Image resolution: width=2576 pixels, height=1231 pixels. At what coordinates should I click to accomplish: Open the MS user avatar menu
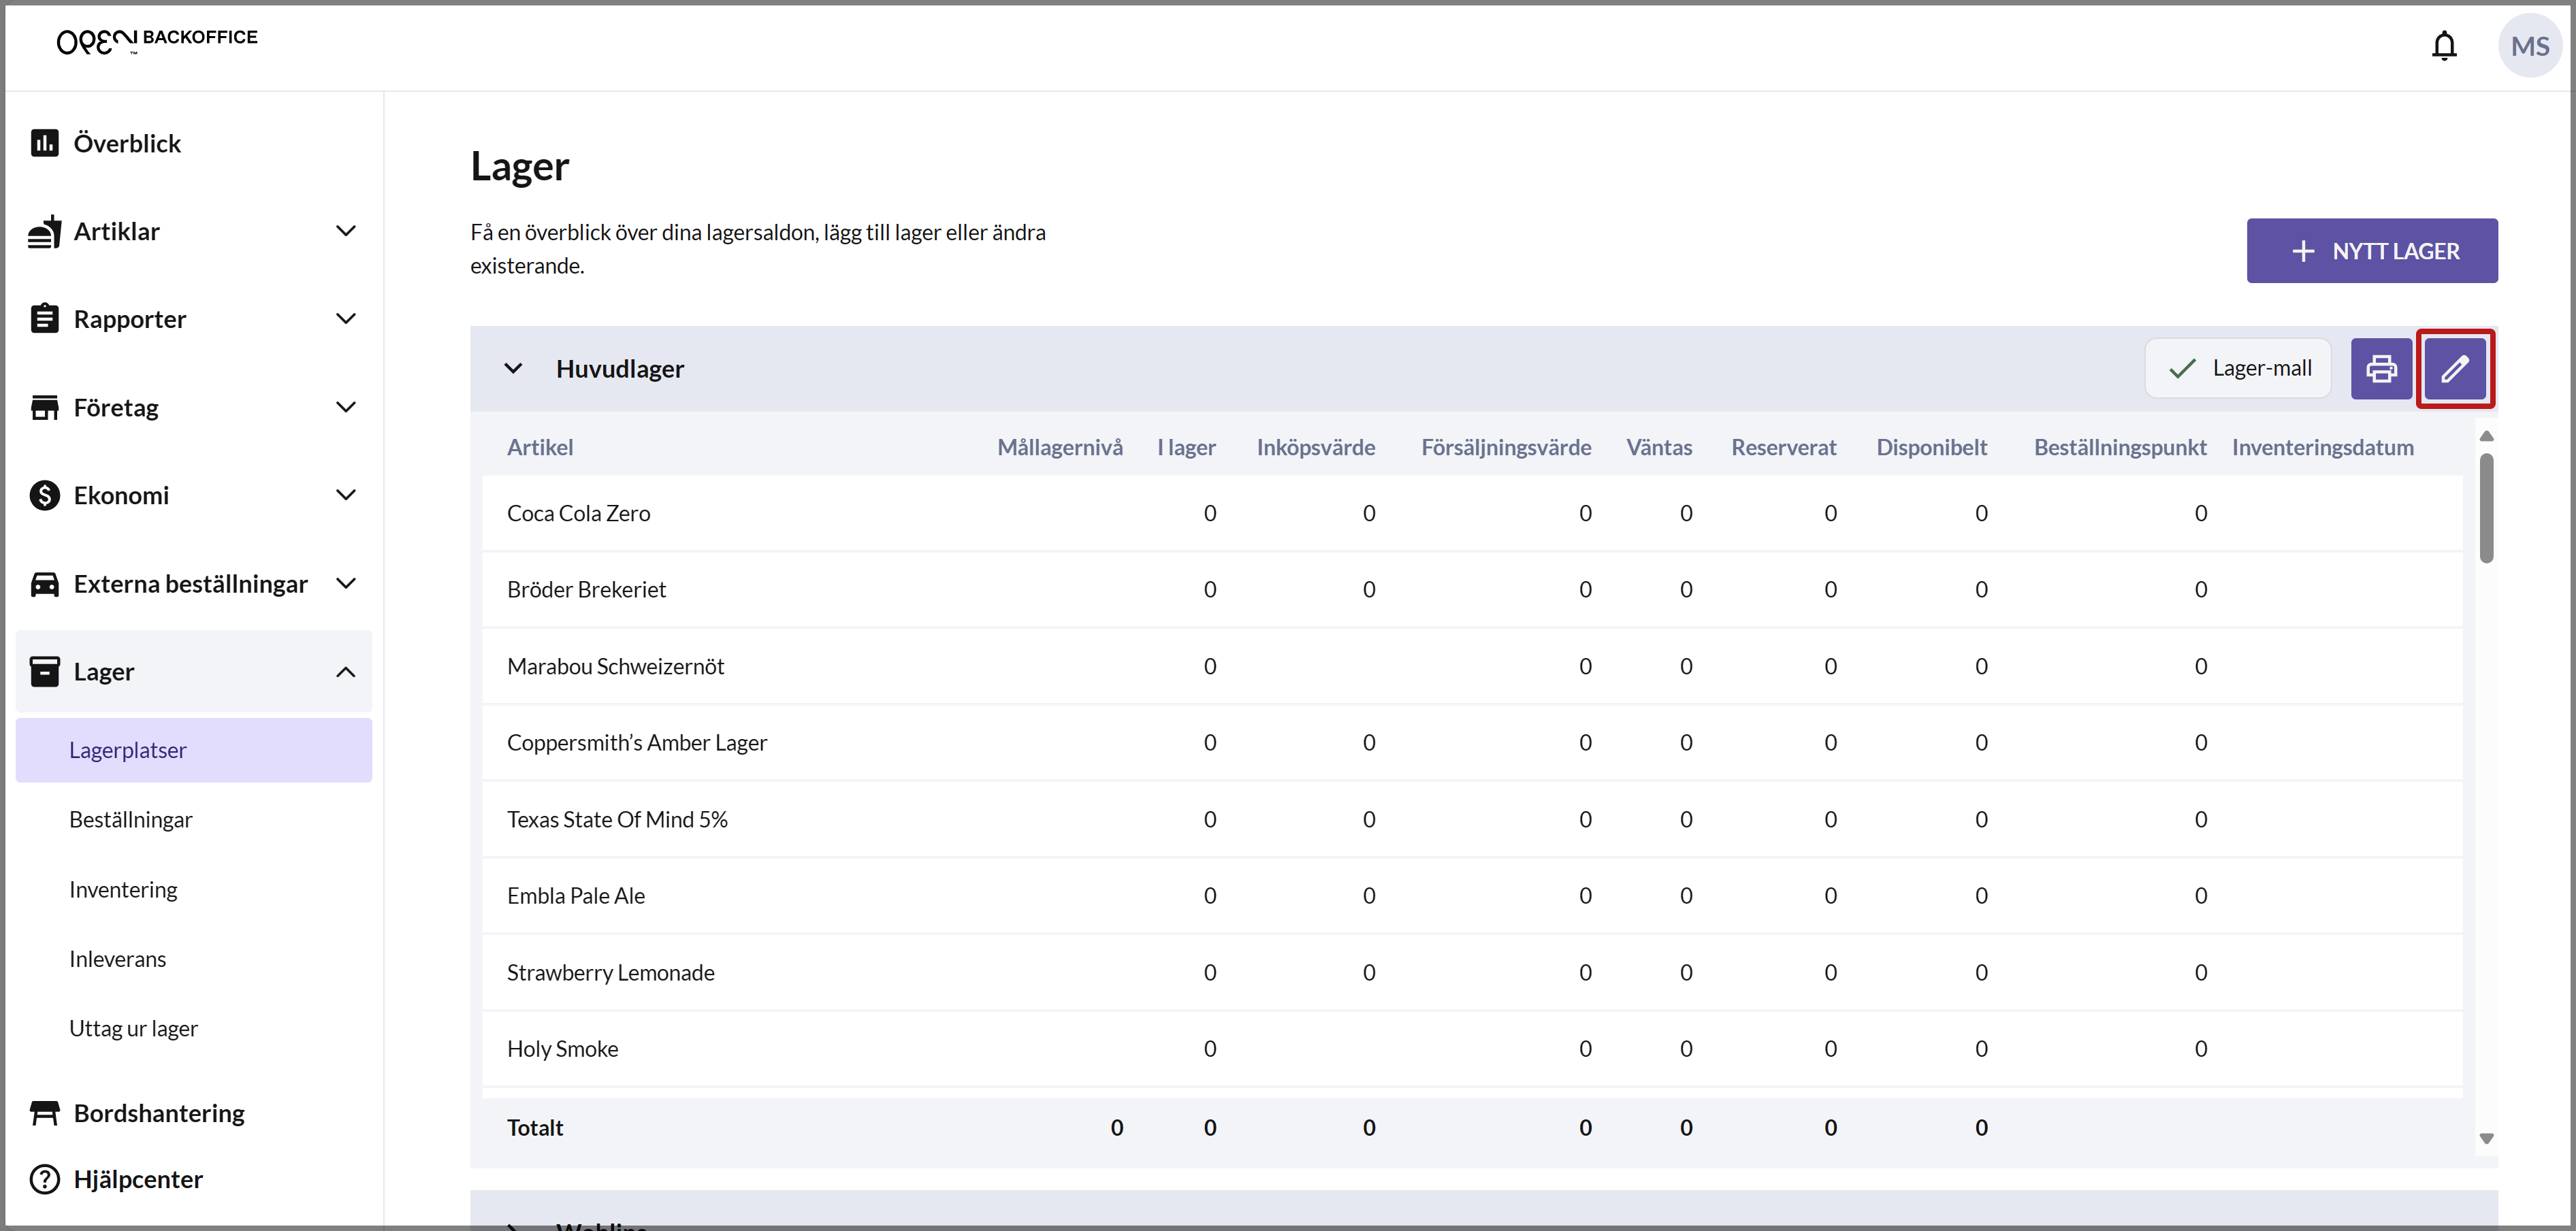pos(2529,46)
